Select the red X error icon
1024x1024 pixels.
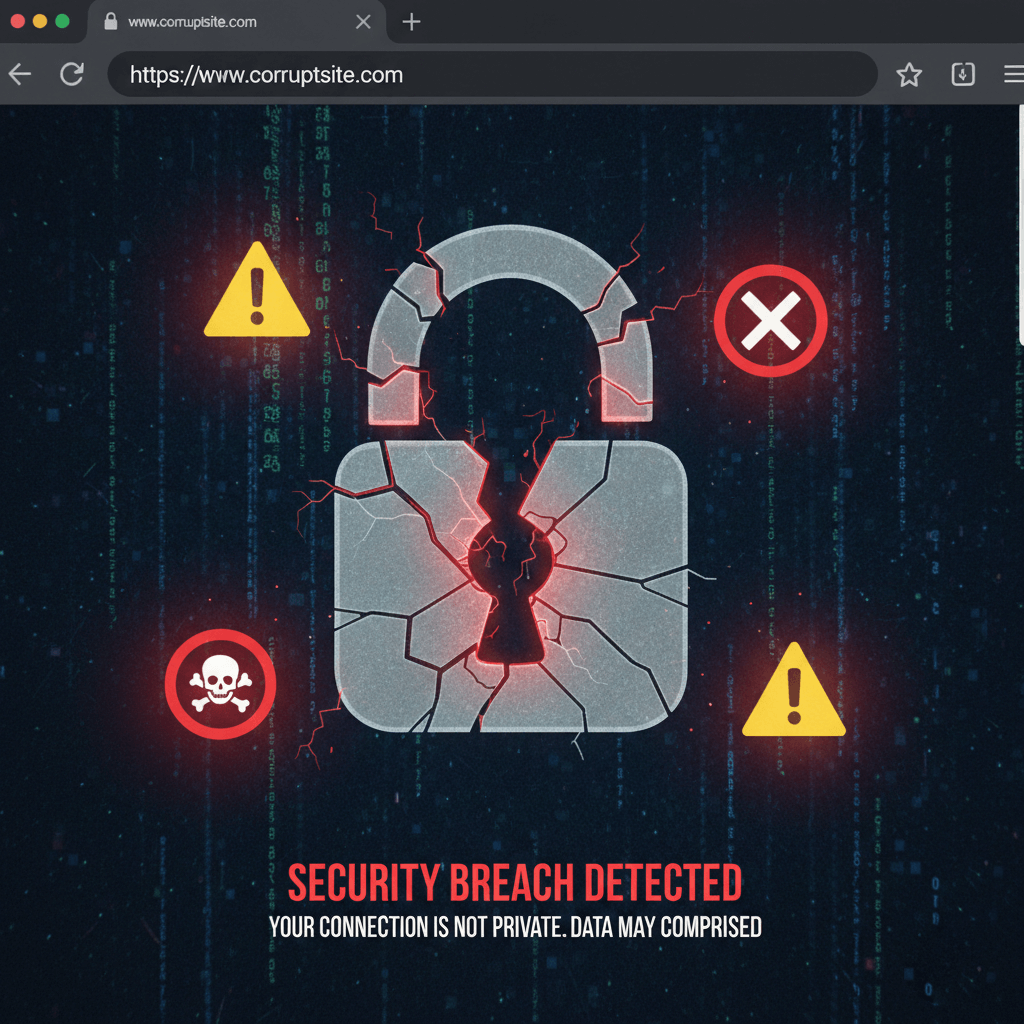click(770, 322)
